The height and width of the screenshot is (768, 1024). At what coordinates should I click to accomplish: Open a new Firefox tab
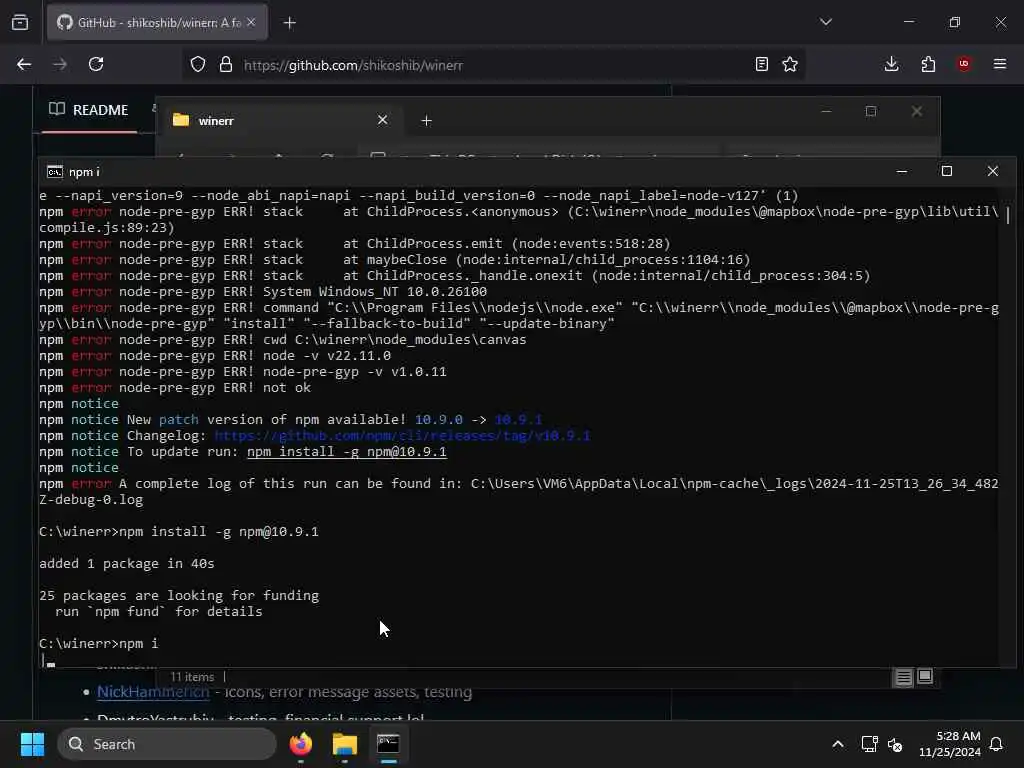click(289, 23)
